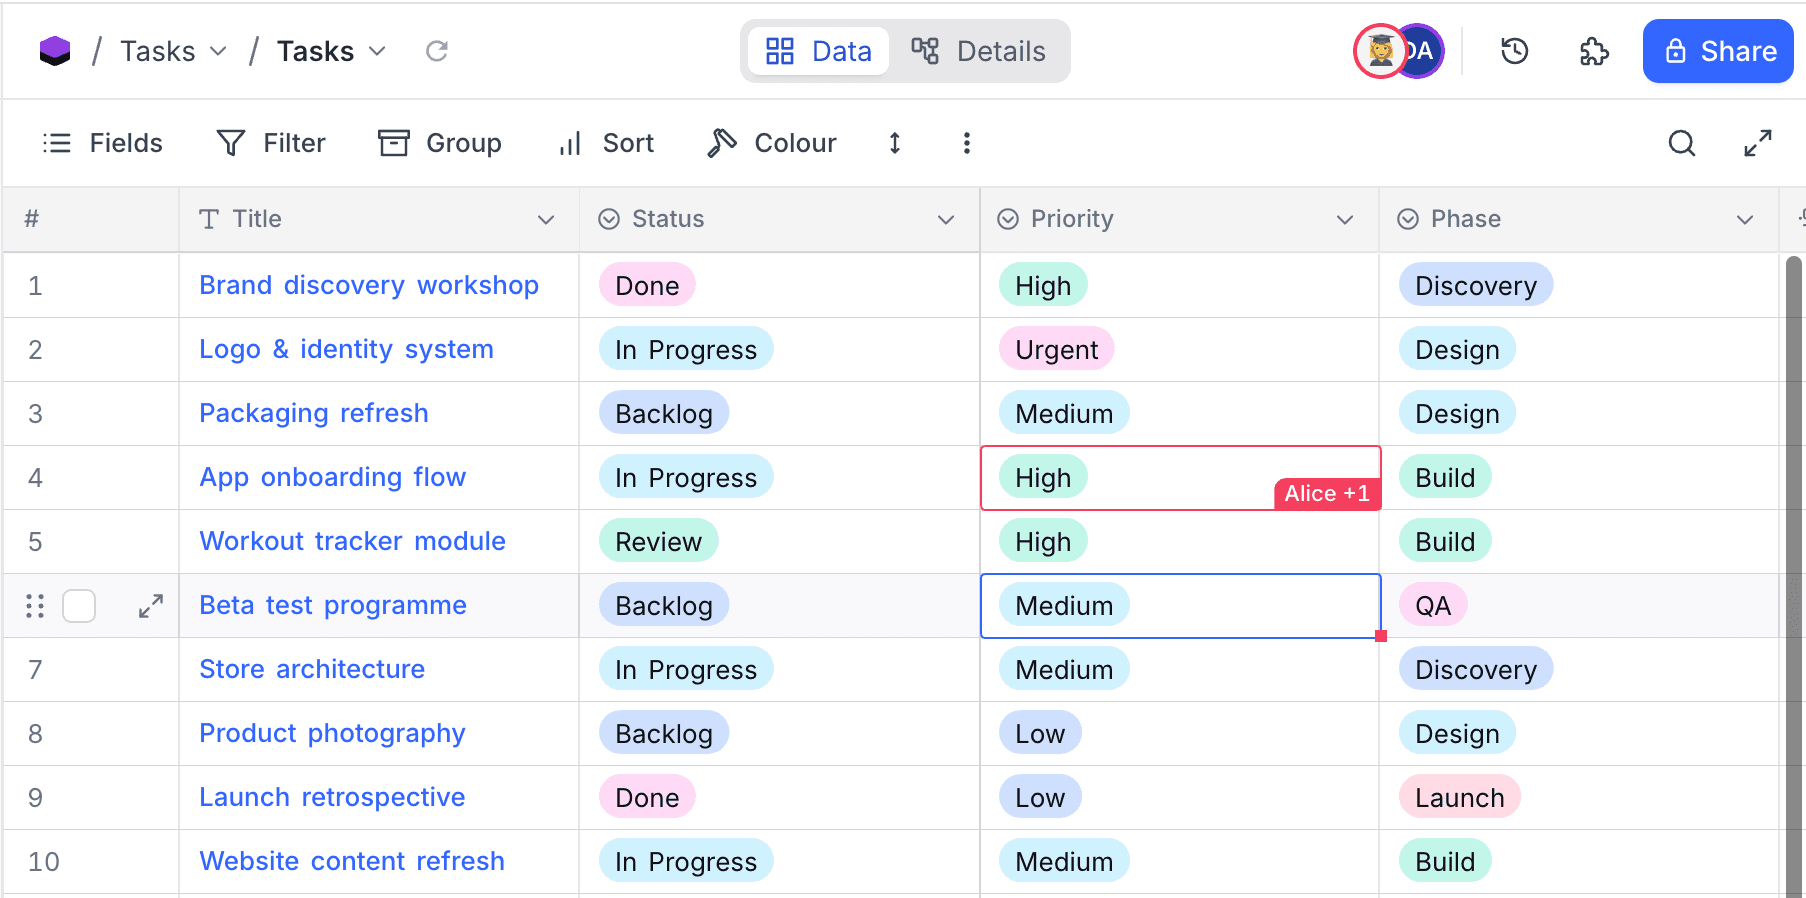The height and width of the screenshot is (898, 1806).
Task: Open the Title column dropdown arrow
Action: [546, 220]
